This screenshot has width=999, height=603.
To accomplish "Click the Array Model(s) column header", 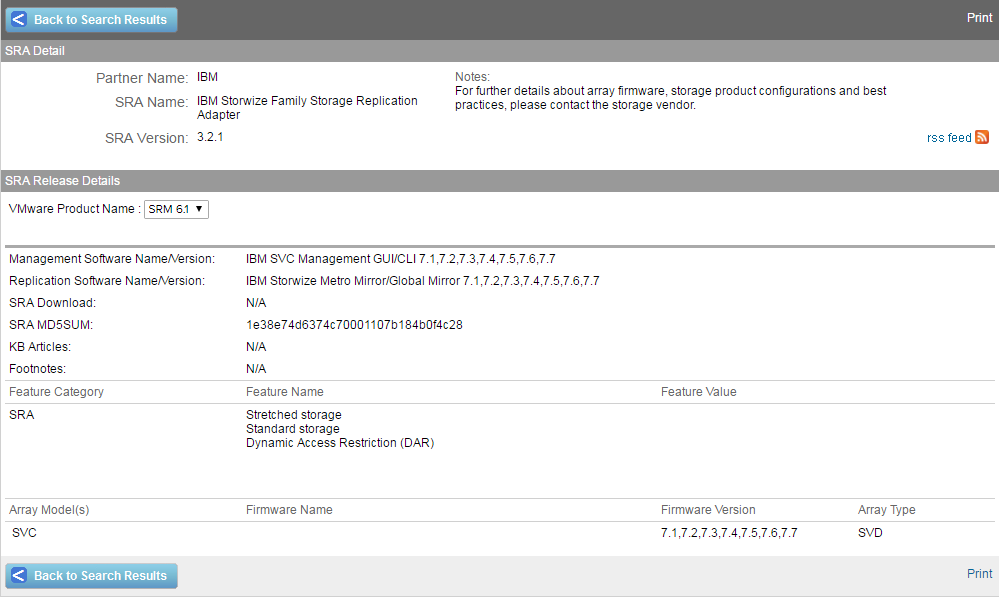I will click(49, 510).
